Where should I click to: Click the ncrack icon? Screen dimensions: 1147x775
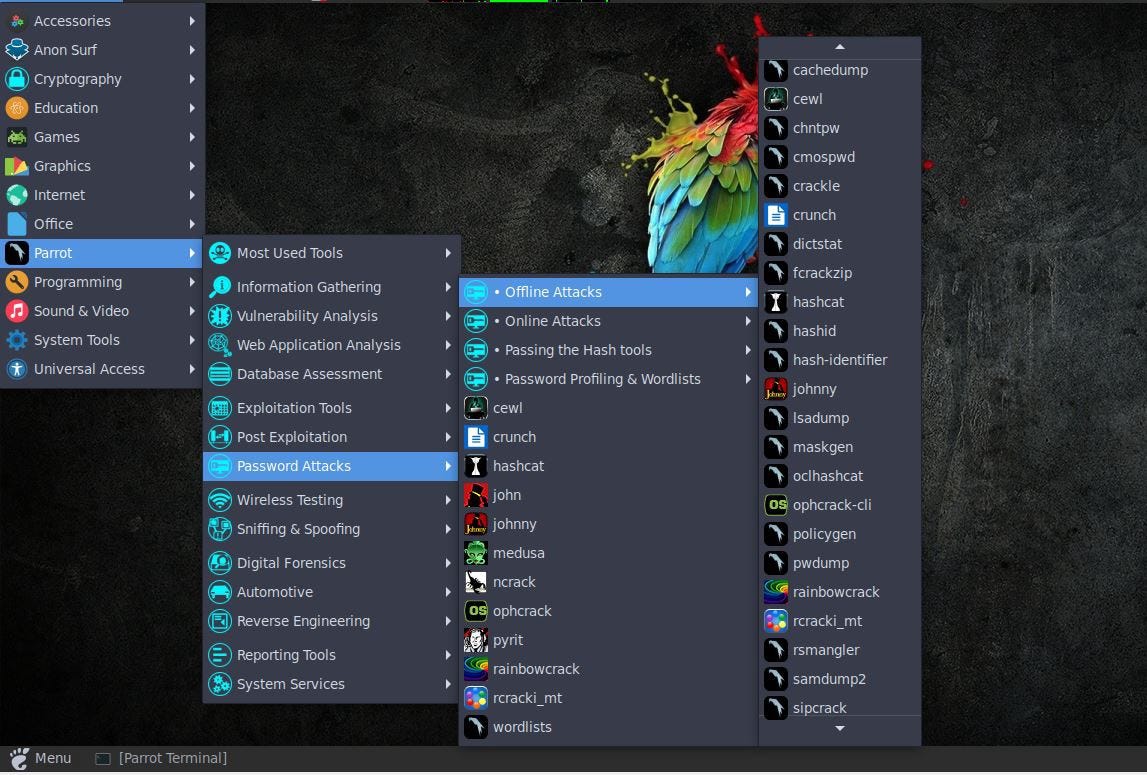point(475,583)
